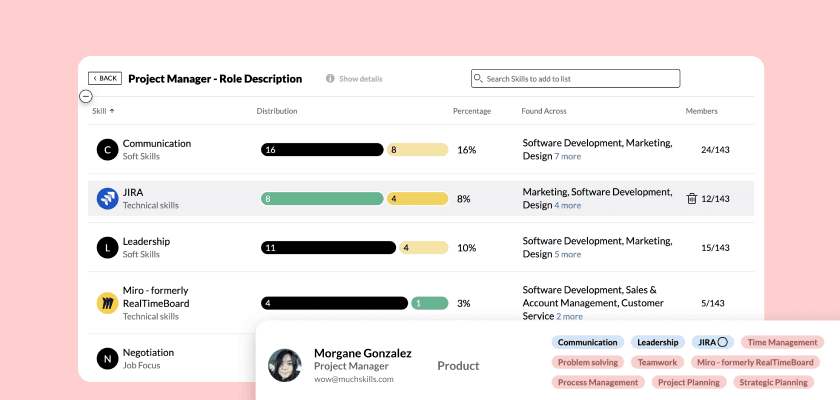The height and width of the screenshot is (400, 840).
Task: Click the Miro logo icon
Action: [x=107, y=303]
